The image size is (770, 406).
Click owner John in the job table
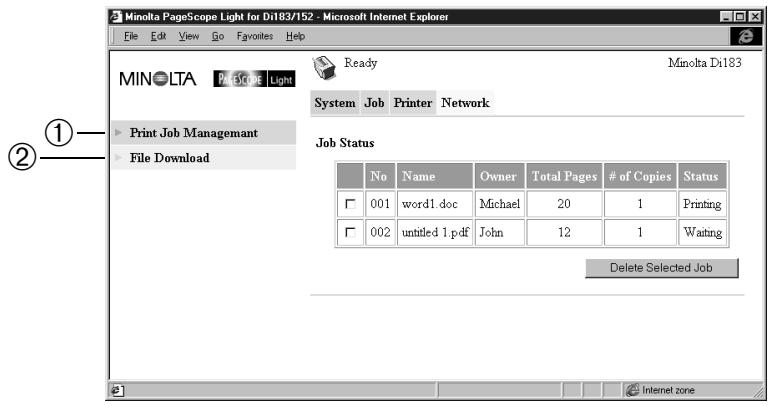click(x=491, y=233)
